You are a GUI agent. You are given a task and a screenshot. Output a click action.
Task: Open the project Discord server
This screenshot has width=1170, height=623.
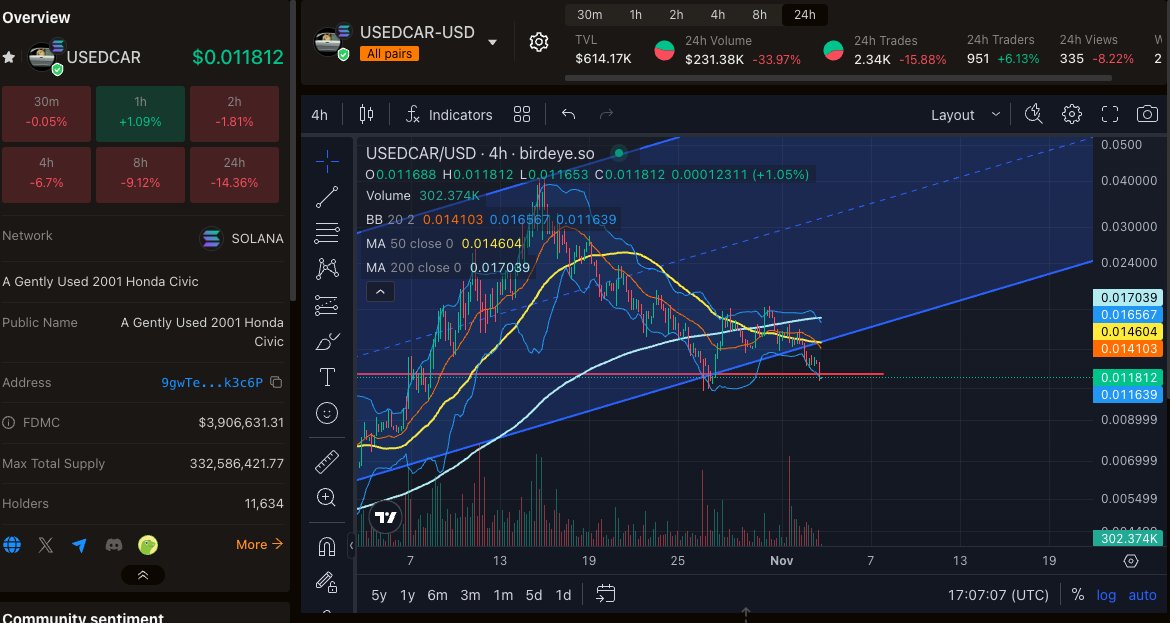click(113, 545)
